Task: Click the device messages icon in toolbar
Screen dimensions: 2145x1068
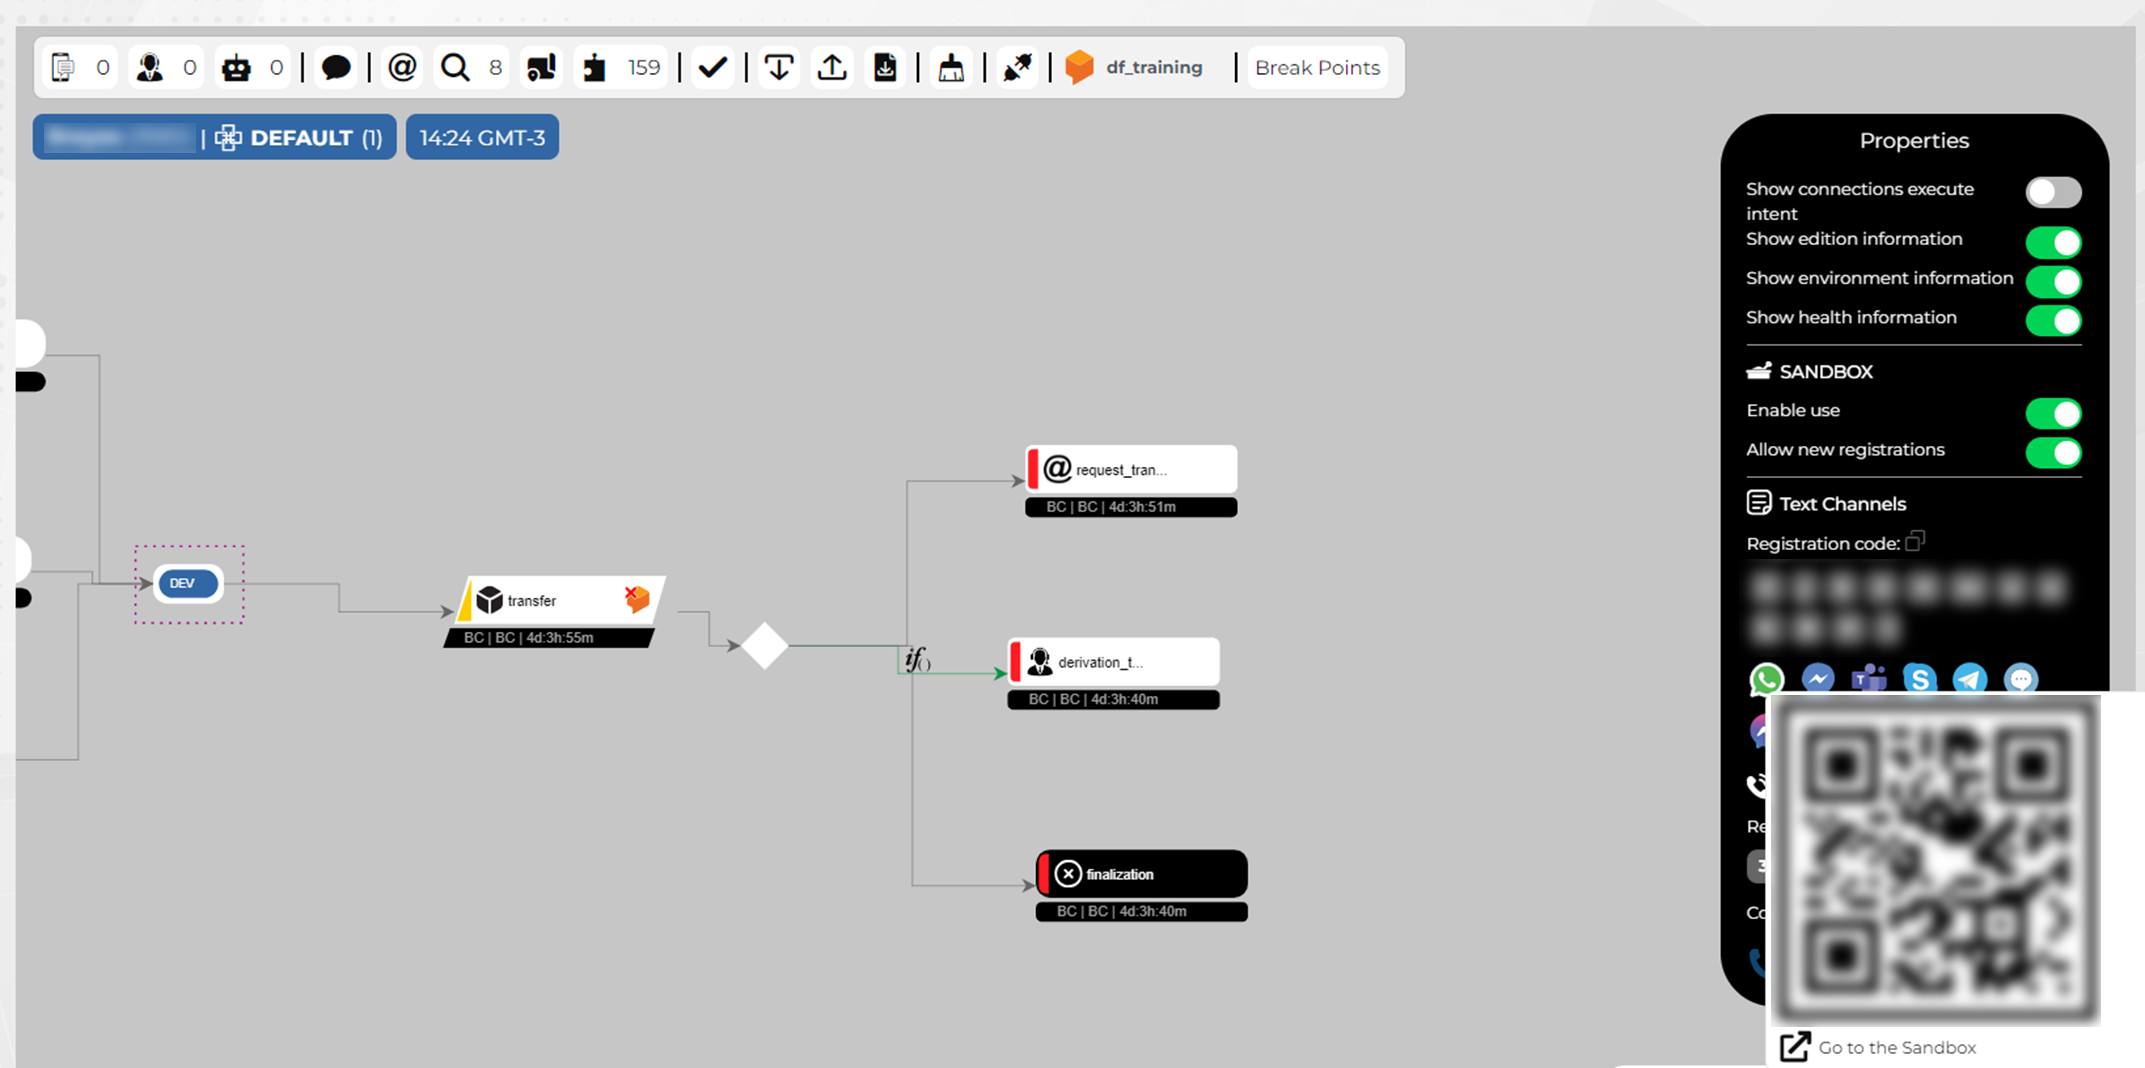Action: coord(63,68)
